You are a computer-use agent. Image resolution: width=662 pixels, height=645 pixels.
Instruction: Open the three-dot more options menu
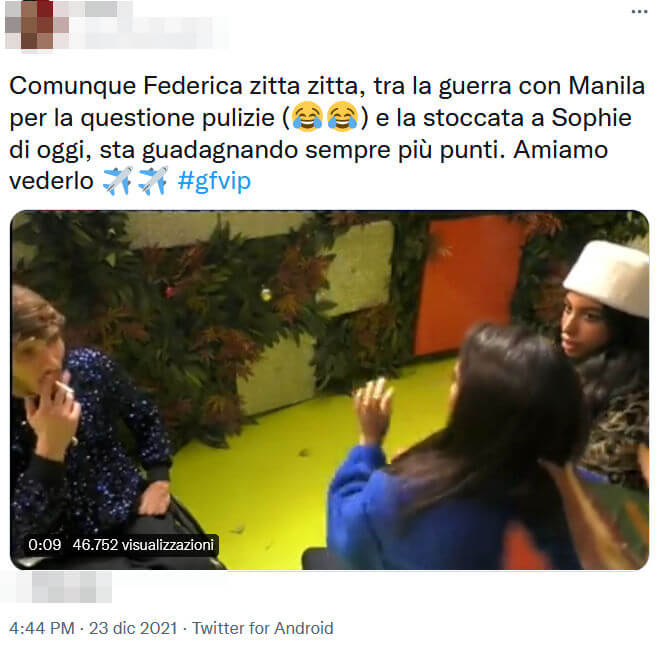coord(639,12)
